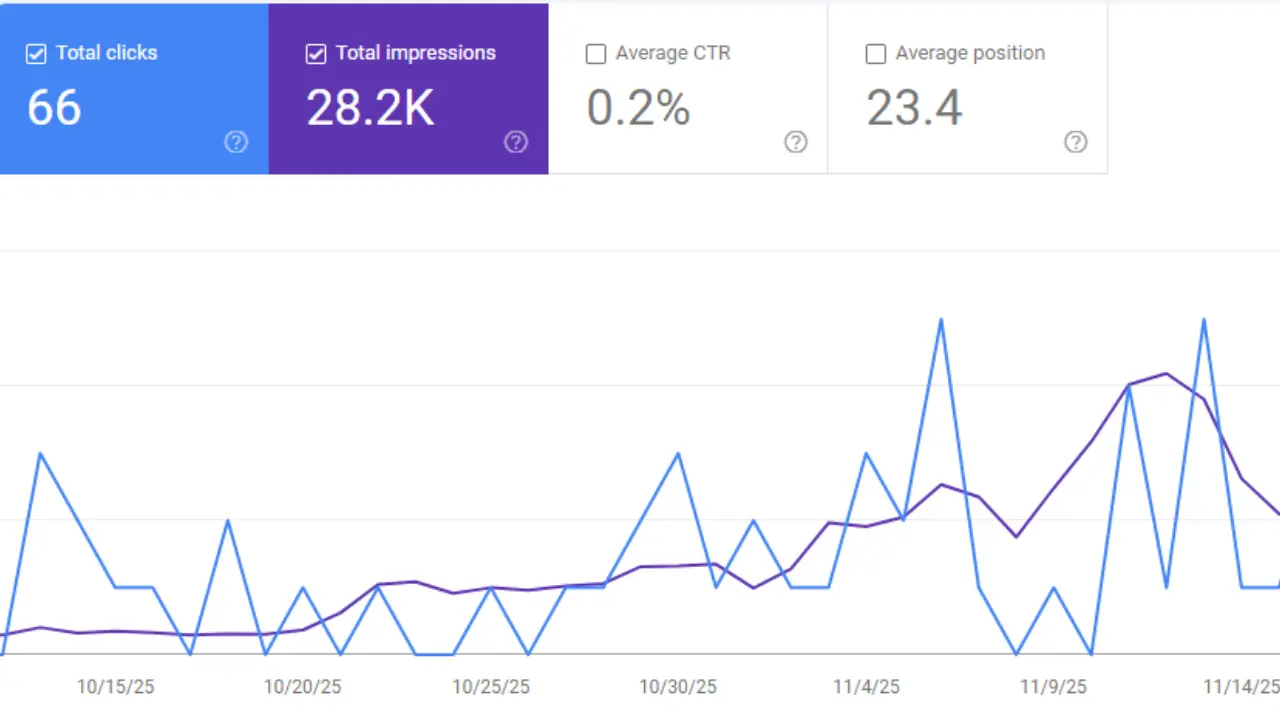1280x720 pixels.
Task: Click the 10/30/25 date label
Action: [x=677, y=687]
